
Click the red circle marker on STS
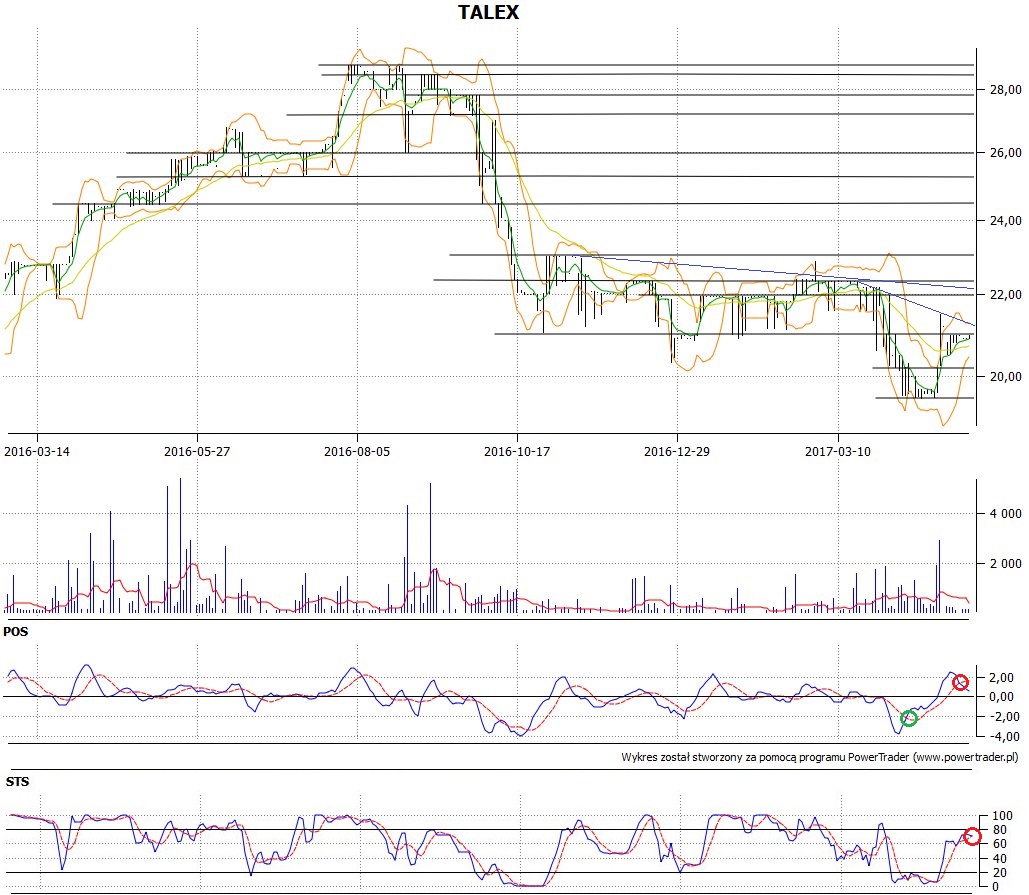click(972, 836)
